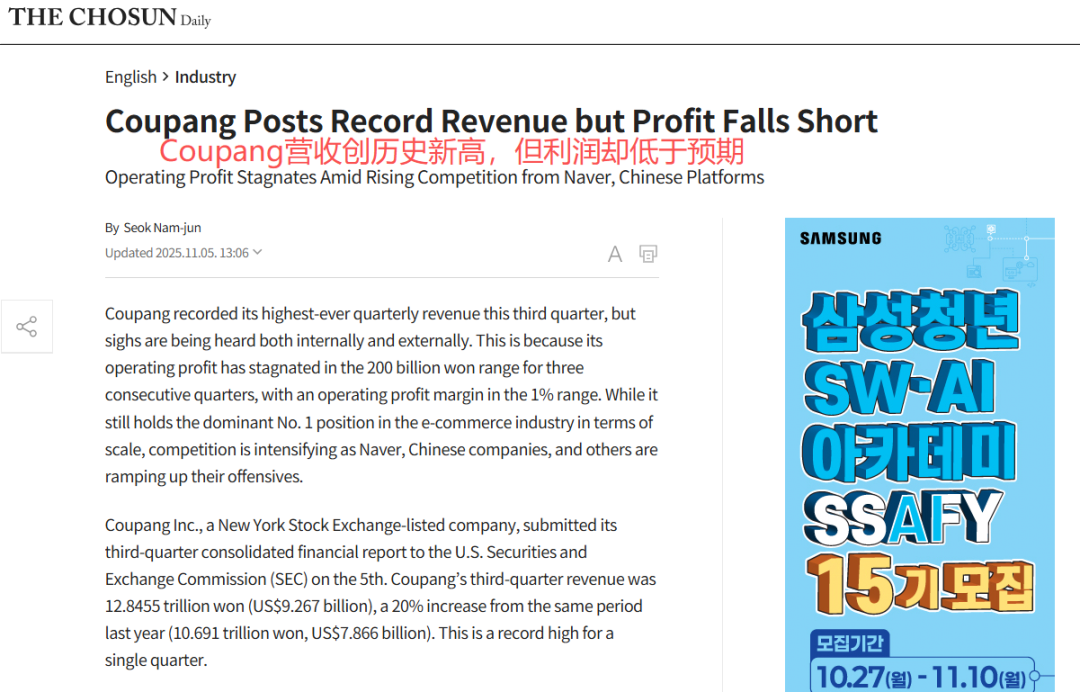Click the SSAFY text in the ad
Screen dimensions: 1080x692
(902, 516)
